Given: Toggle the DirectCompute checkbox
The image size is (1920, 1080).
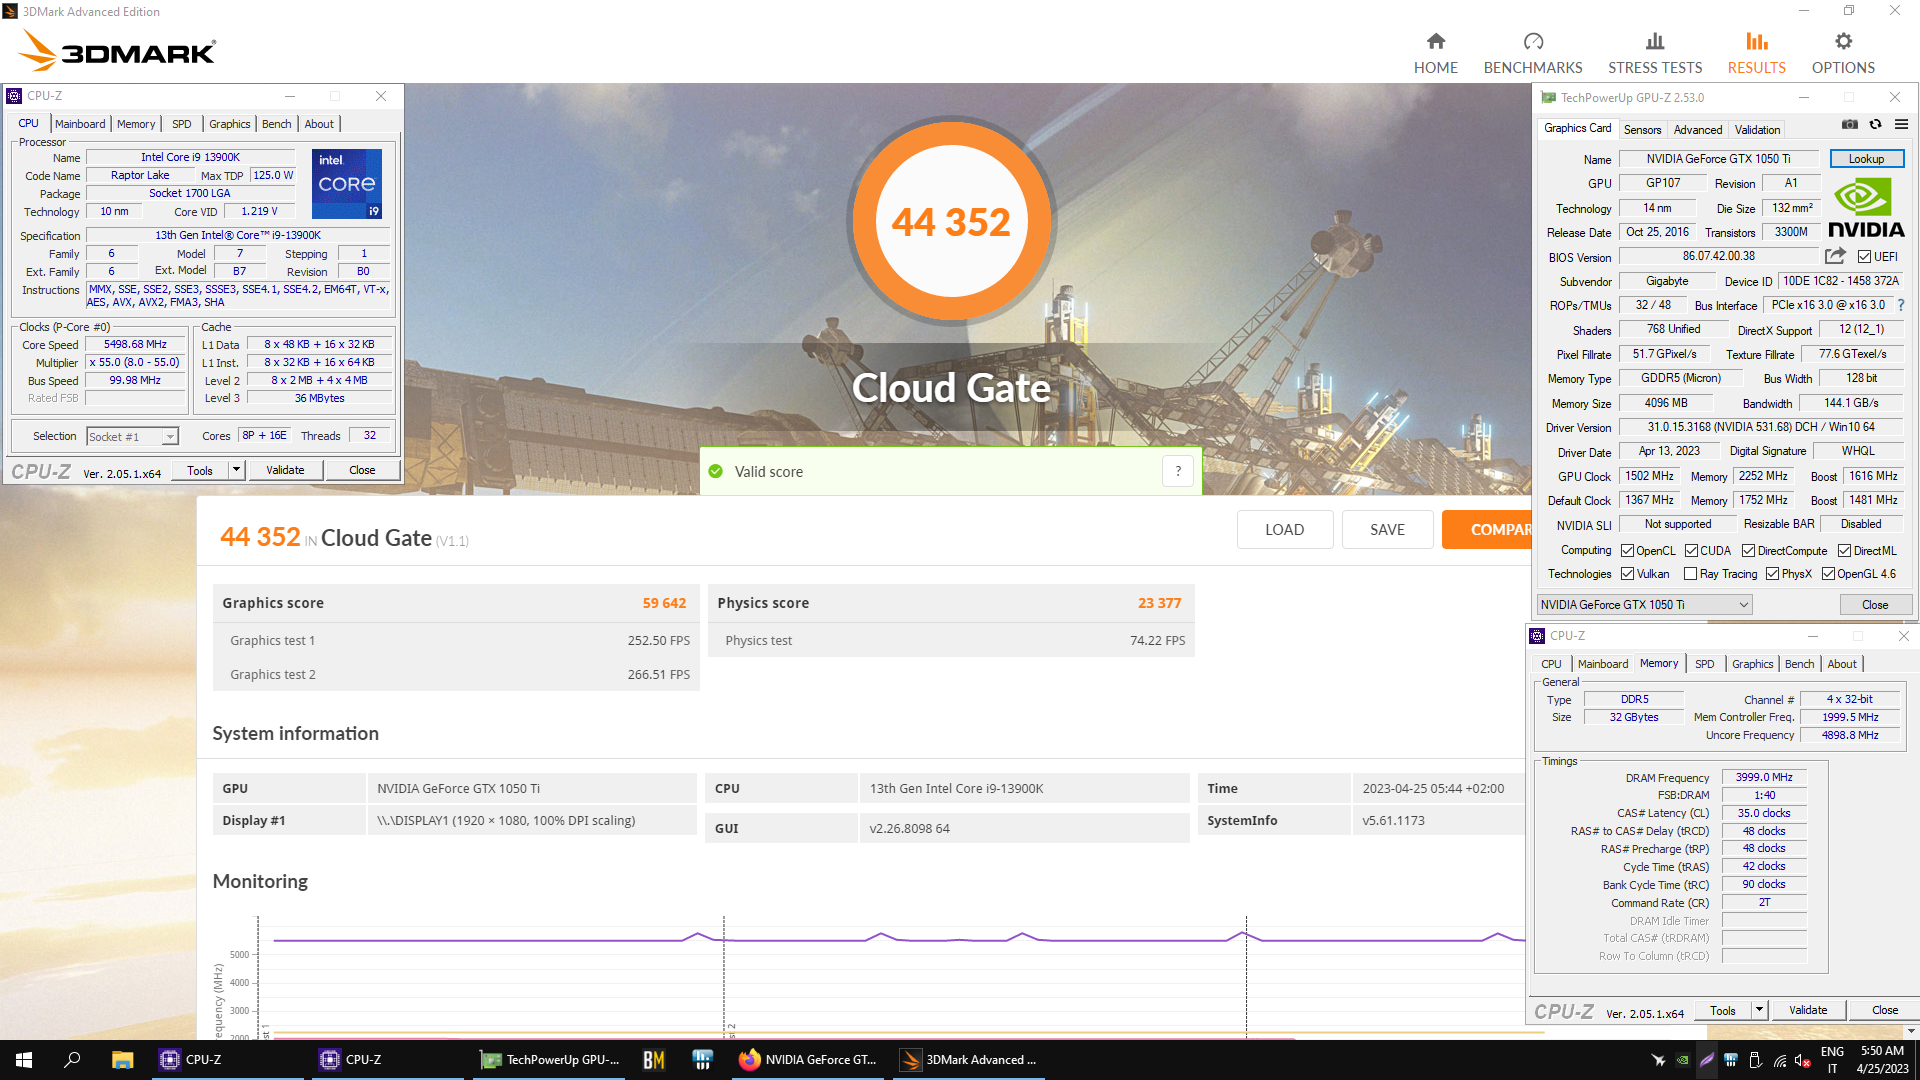Looking at the screenshot, I should click(x=1748, y=551).
